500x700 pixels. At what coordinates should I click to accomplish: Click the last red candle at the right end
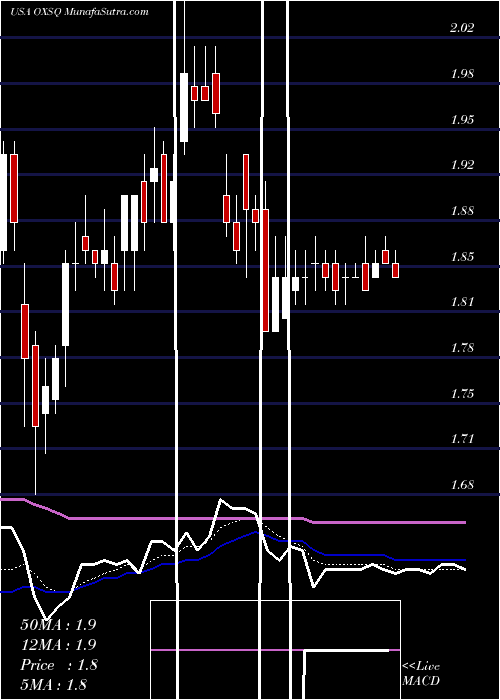(x=396, y=271)
